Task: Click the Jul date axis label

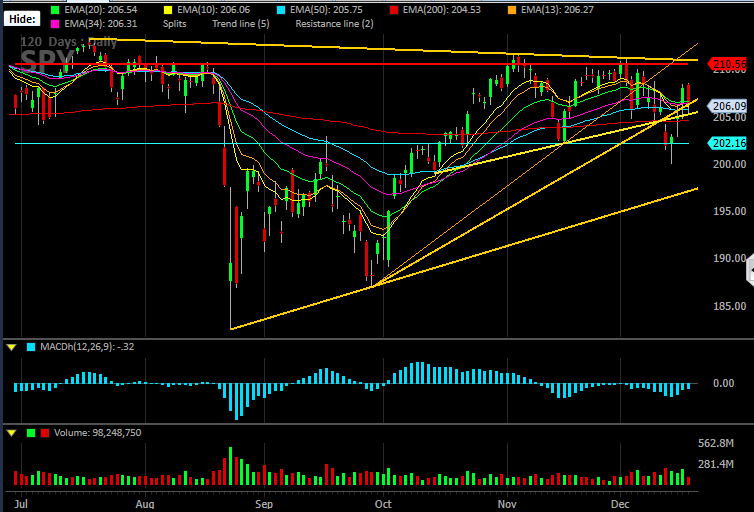Action: coord(21,504)
